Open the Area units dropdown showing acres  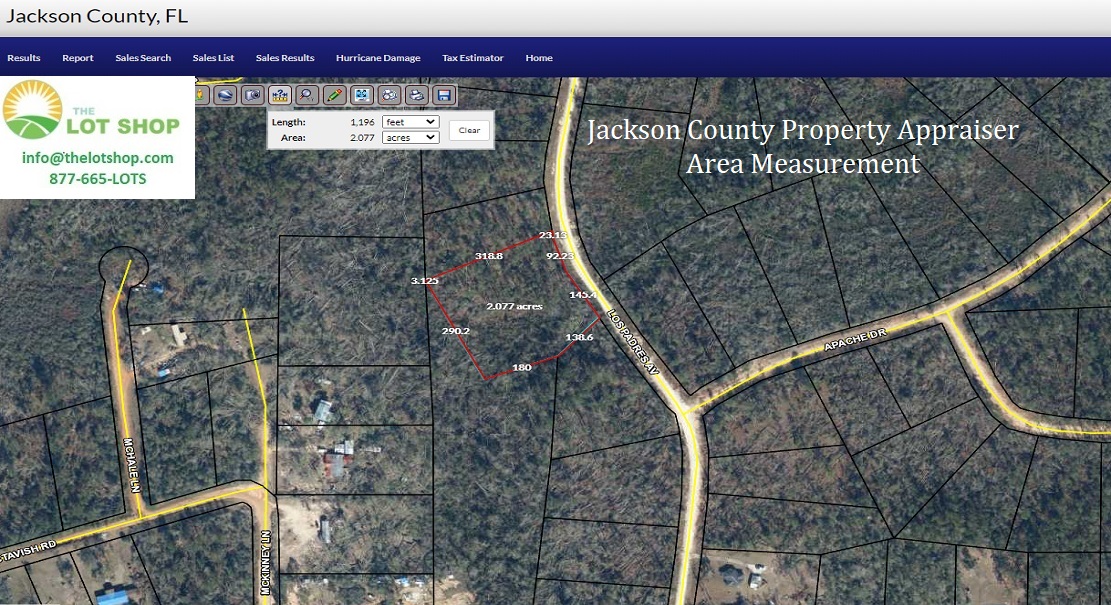point(410,138)
